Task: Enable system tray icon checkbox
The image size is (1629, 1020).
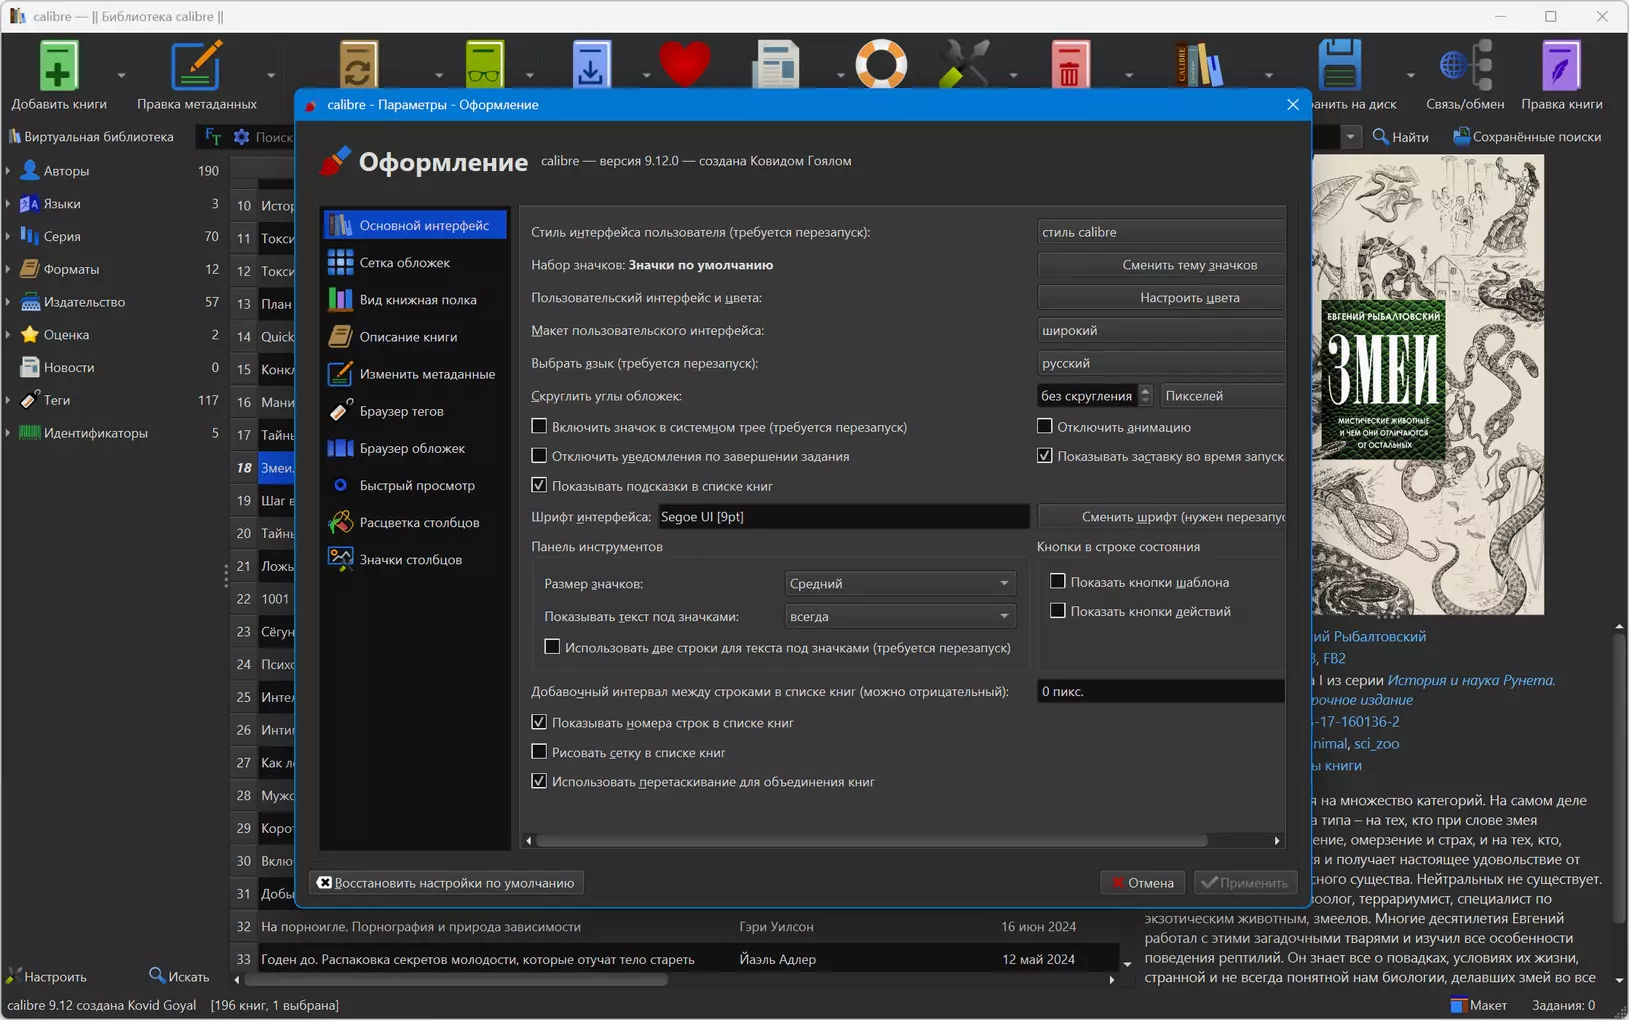Action: click(539, 426)
